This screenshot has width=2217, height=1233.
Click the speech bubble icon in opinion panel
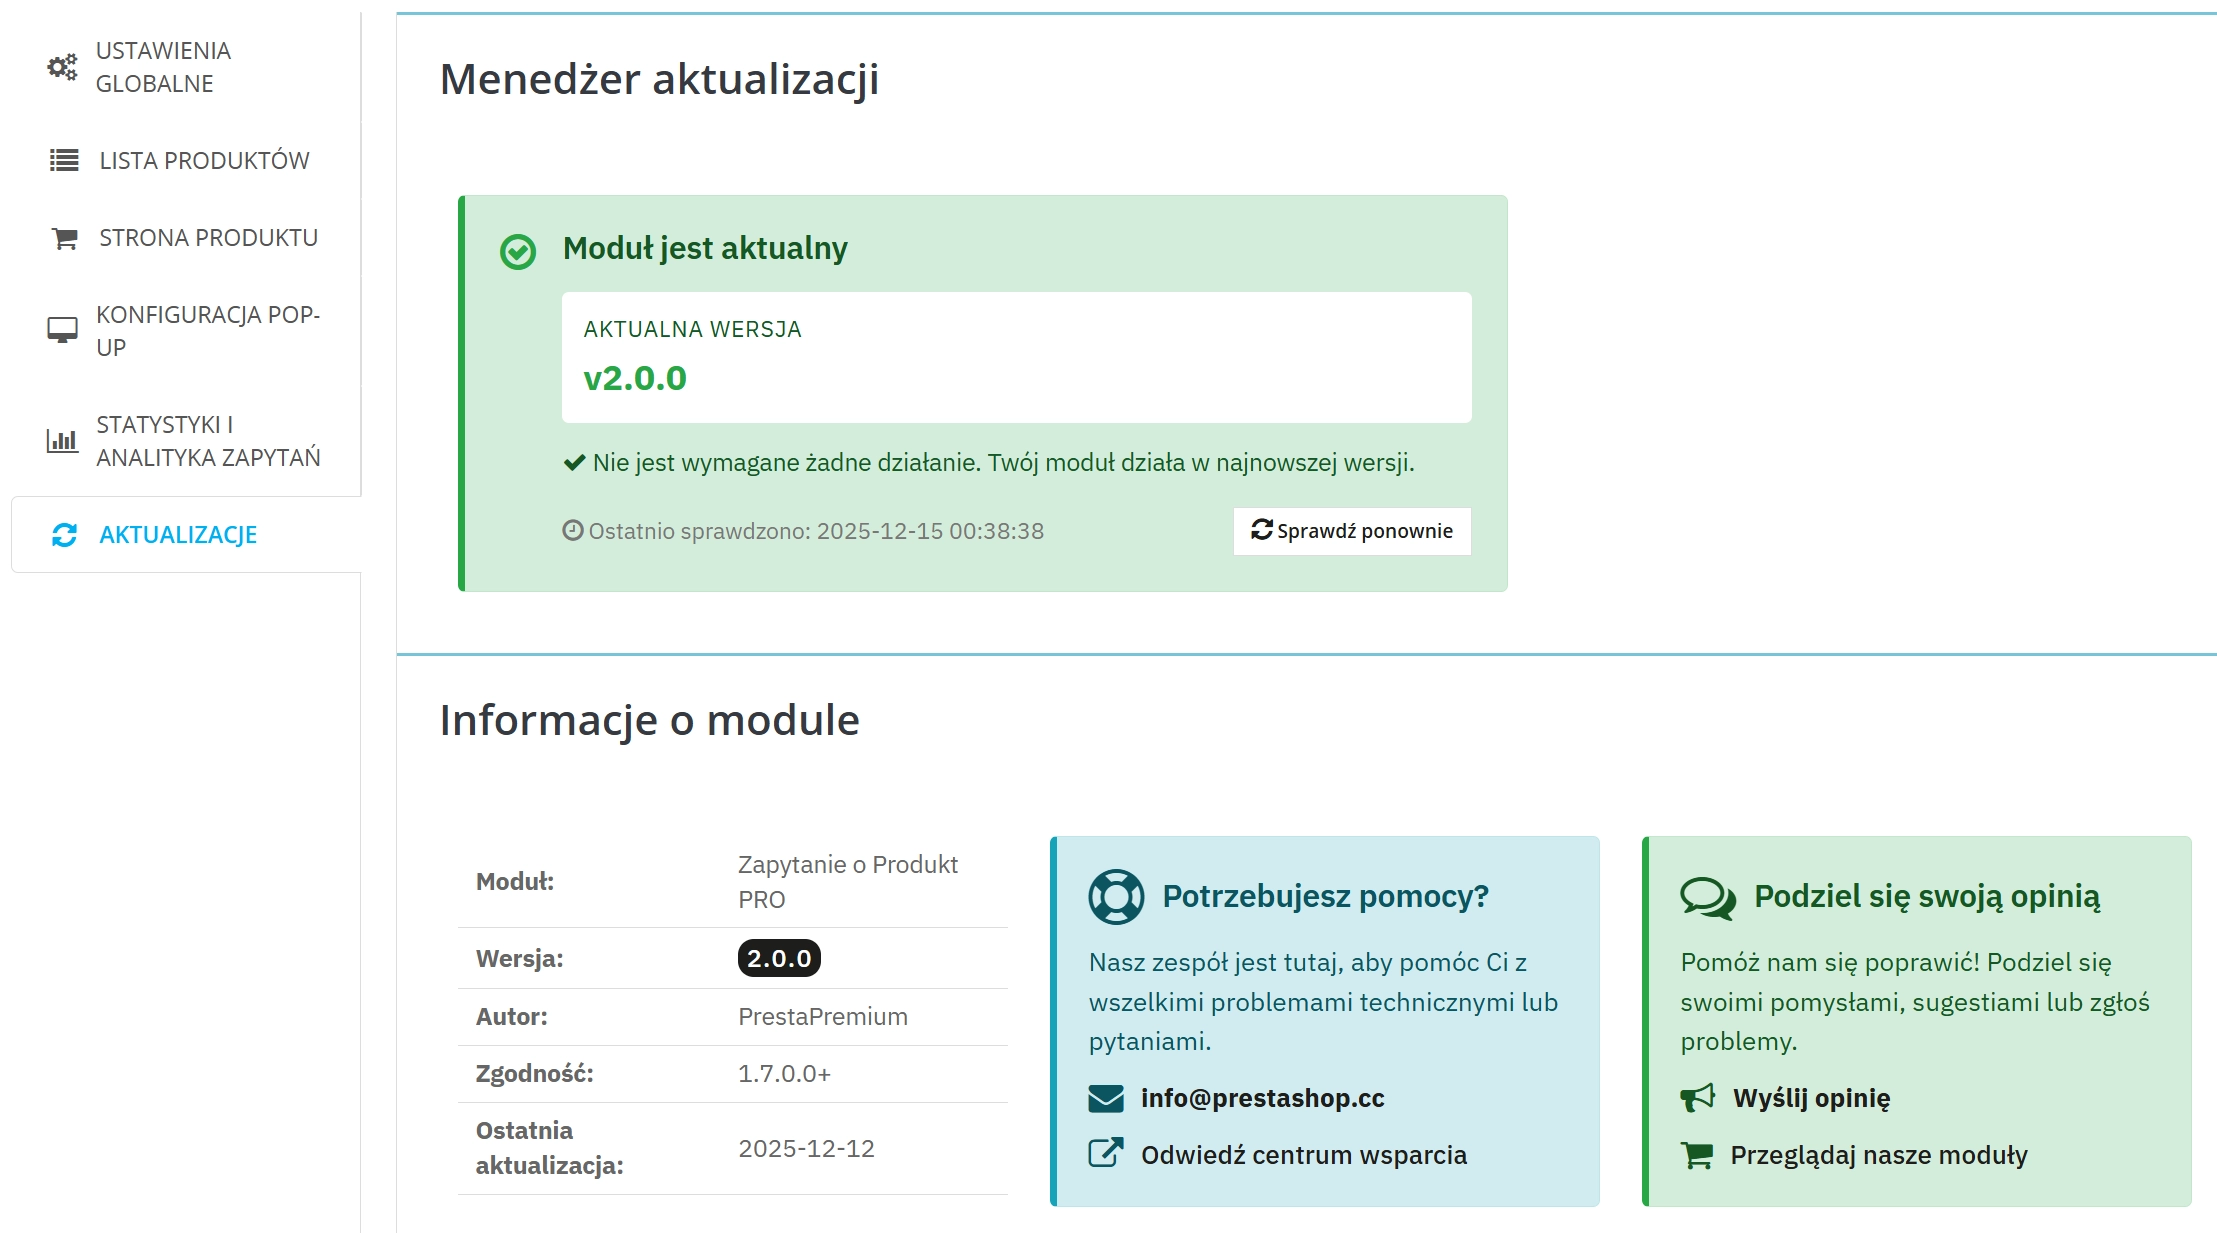[1707, 896]
